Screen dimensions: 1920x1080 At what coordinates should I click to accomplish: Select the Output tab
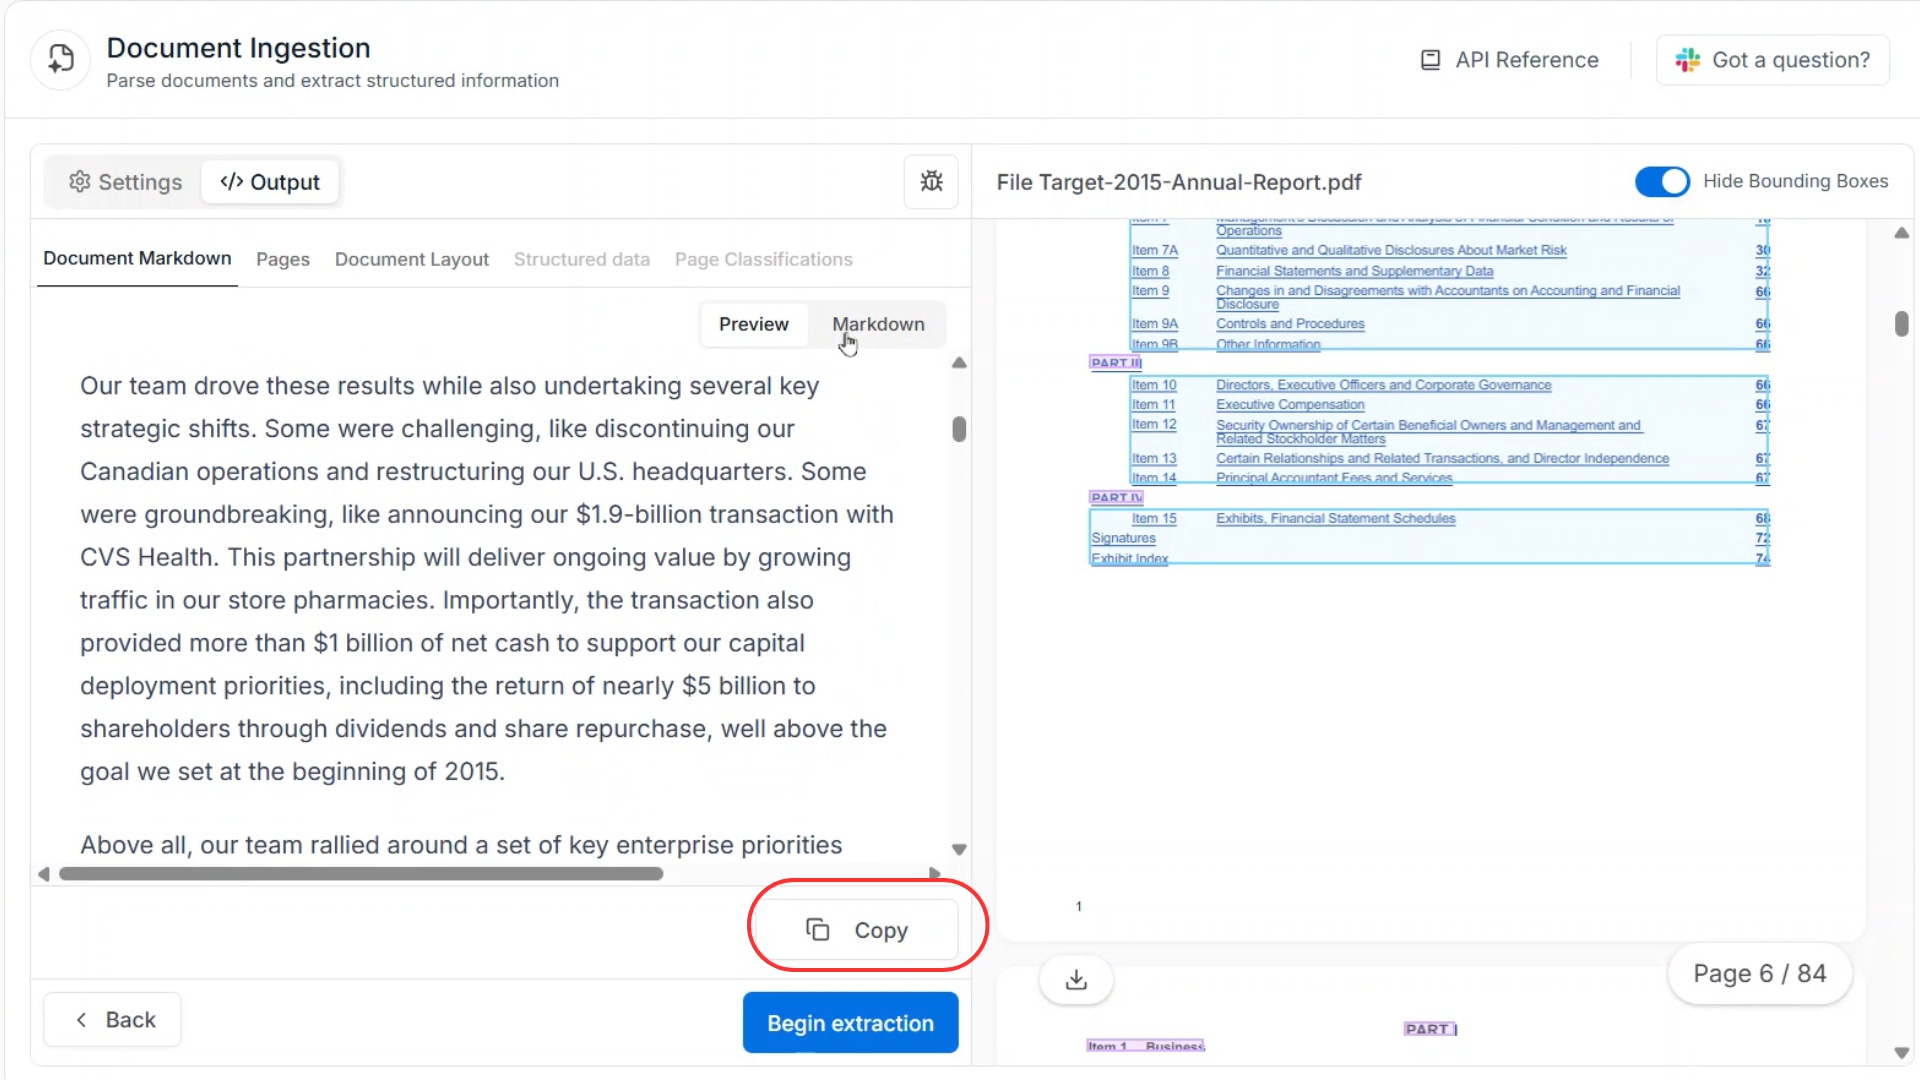pyautogui.click(x=270, y=182)
